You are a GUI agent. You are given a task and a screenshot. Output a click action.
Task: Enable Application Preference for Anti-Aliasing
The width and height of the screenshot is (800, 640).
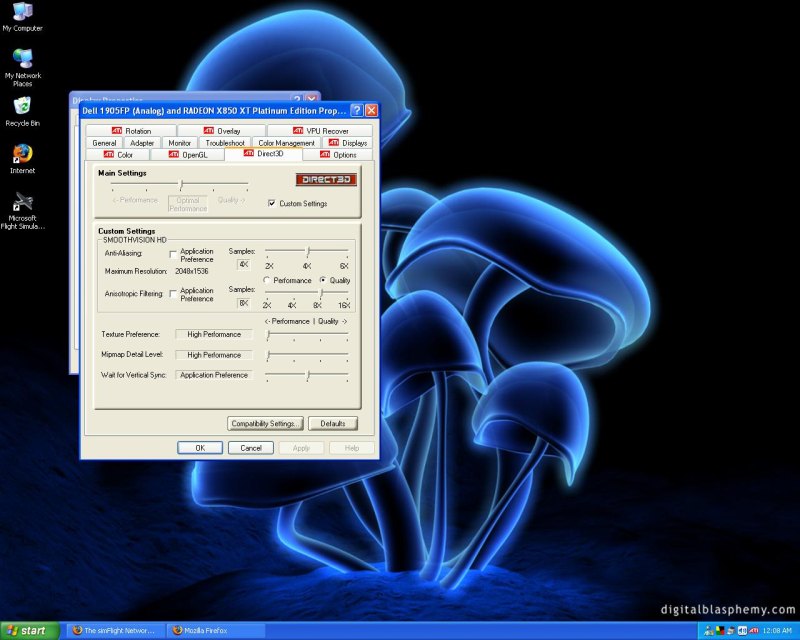click(173, 253)
